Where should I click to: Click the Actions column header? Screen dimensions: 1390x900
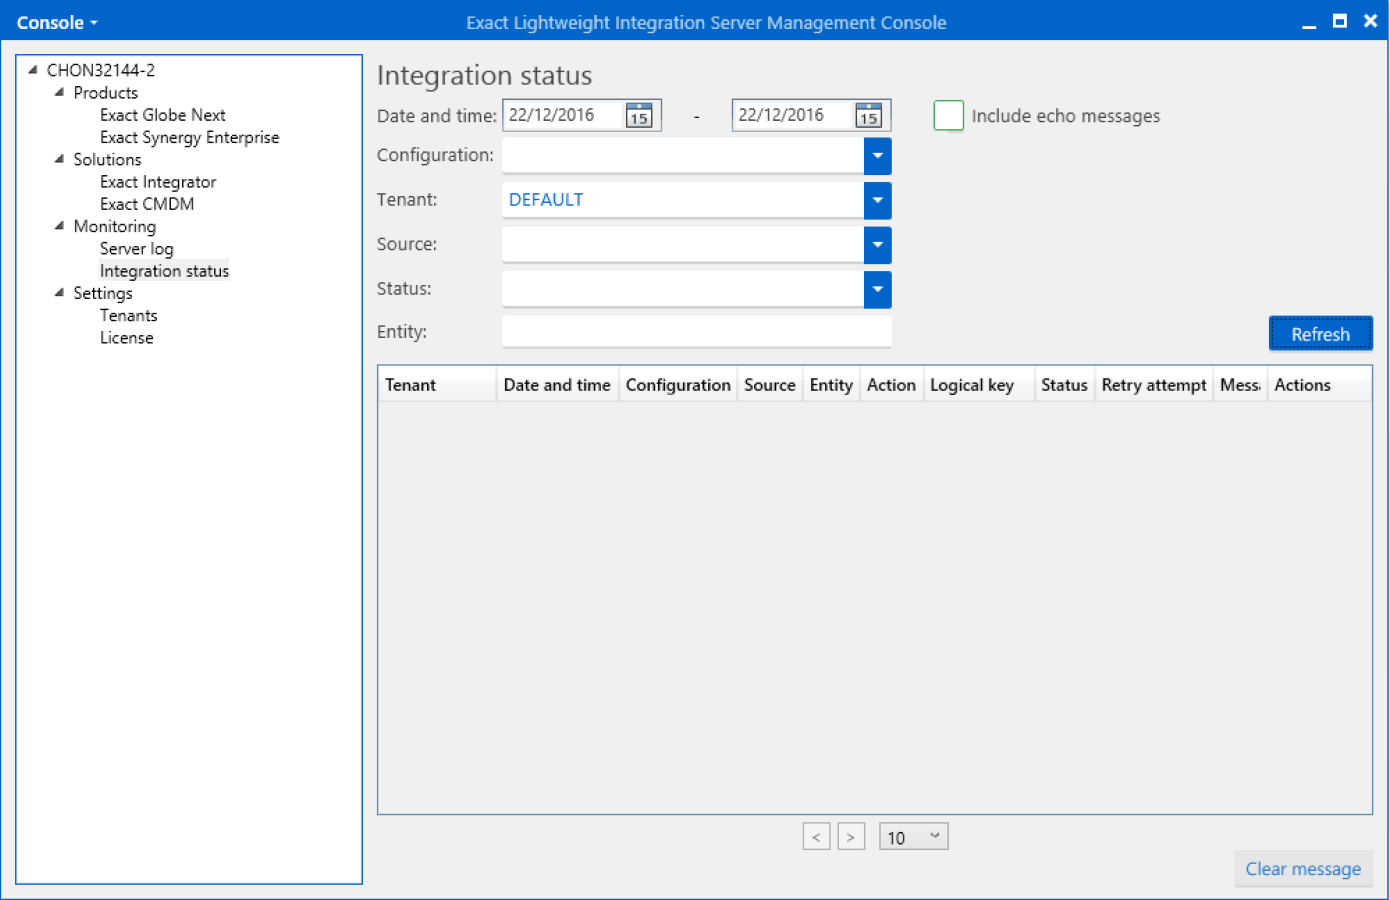click(x=1319, y=385)
